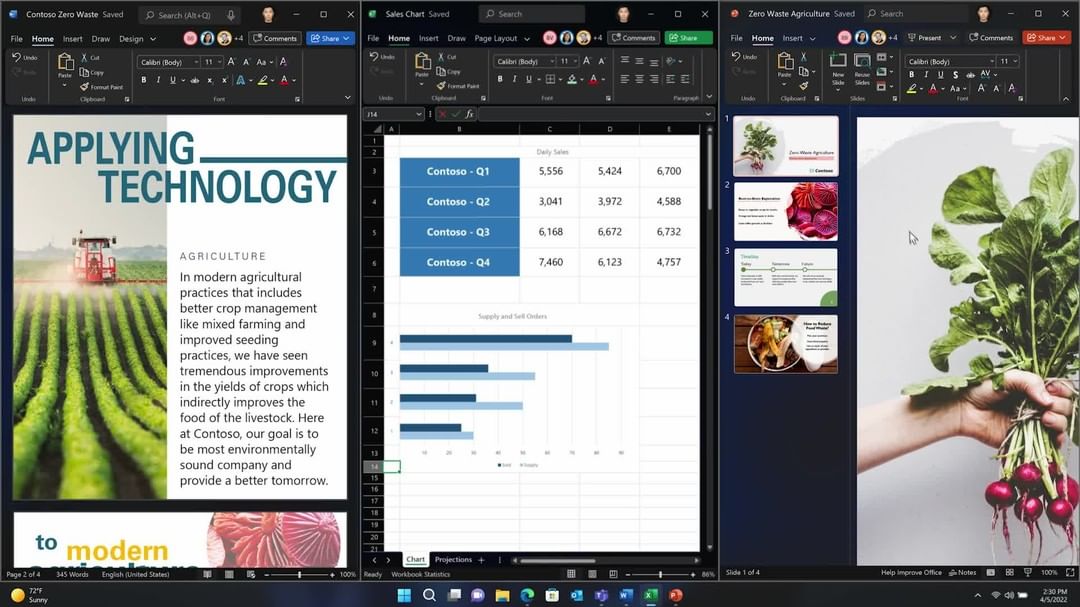Open the font name dropdown in Word
Viewport: 1080px width, 607px height.
click(194, 62)
